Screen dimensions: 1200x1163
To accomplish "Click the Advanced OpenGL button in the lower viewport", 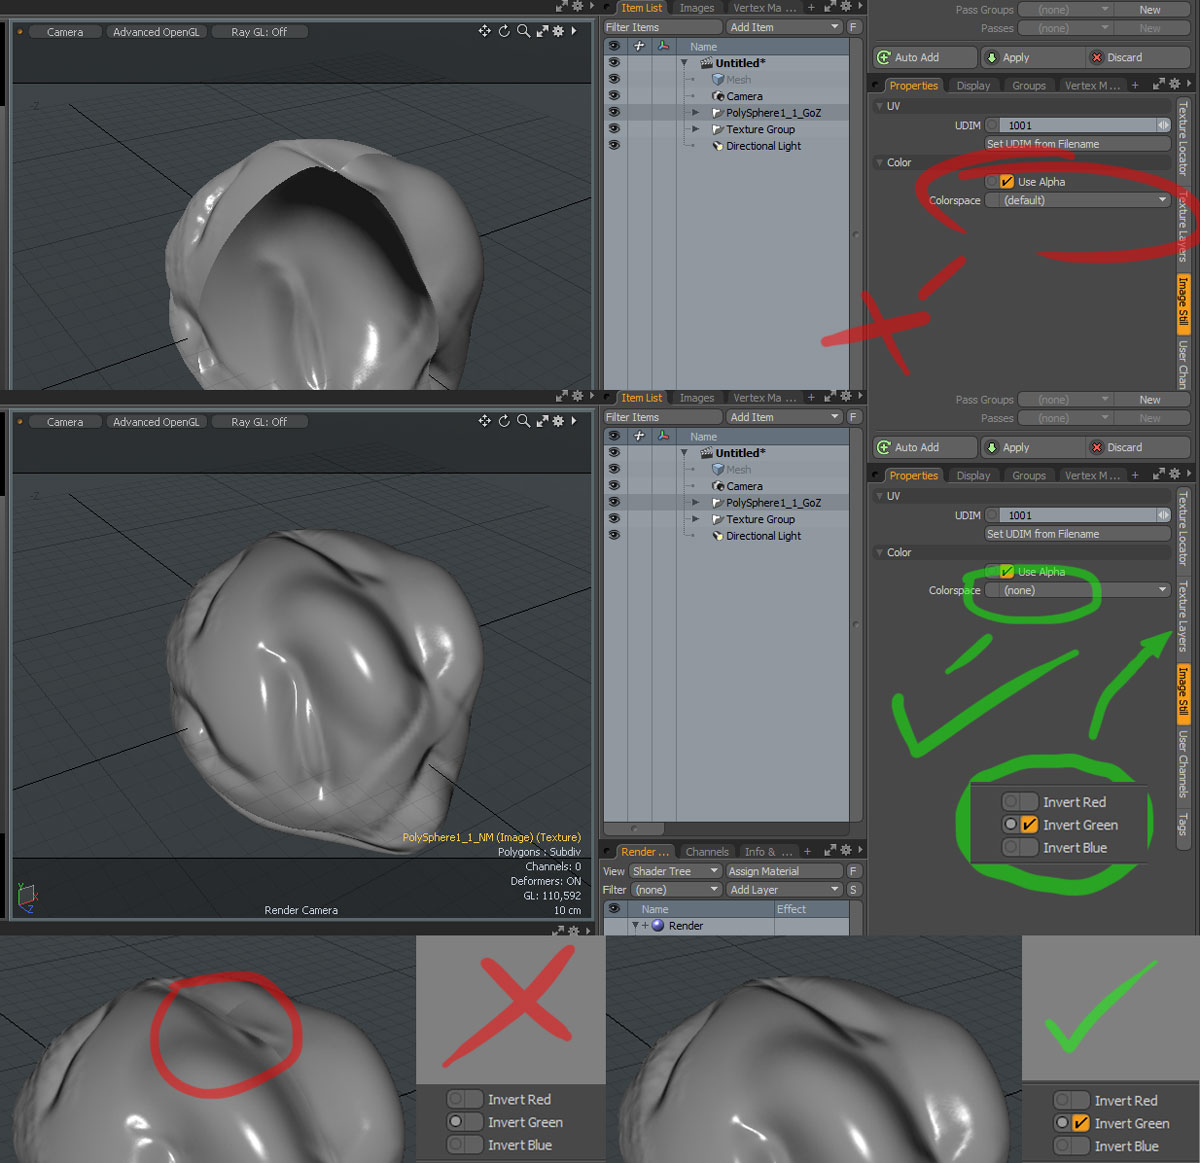I will click(x=156, y=422).
